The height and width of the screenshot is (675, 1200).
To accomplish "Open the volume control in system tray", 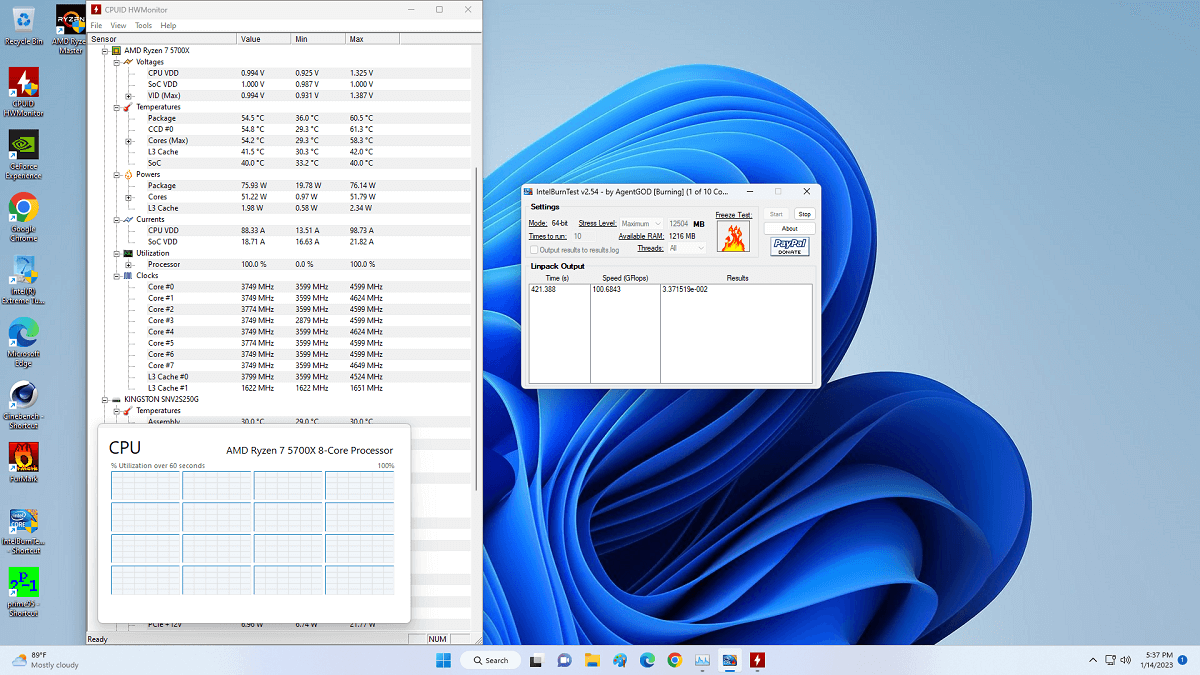I will pyautogui.click(x=1127, y=660).
